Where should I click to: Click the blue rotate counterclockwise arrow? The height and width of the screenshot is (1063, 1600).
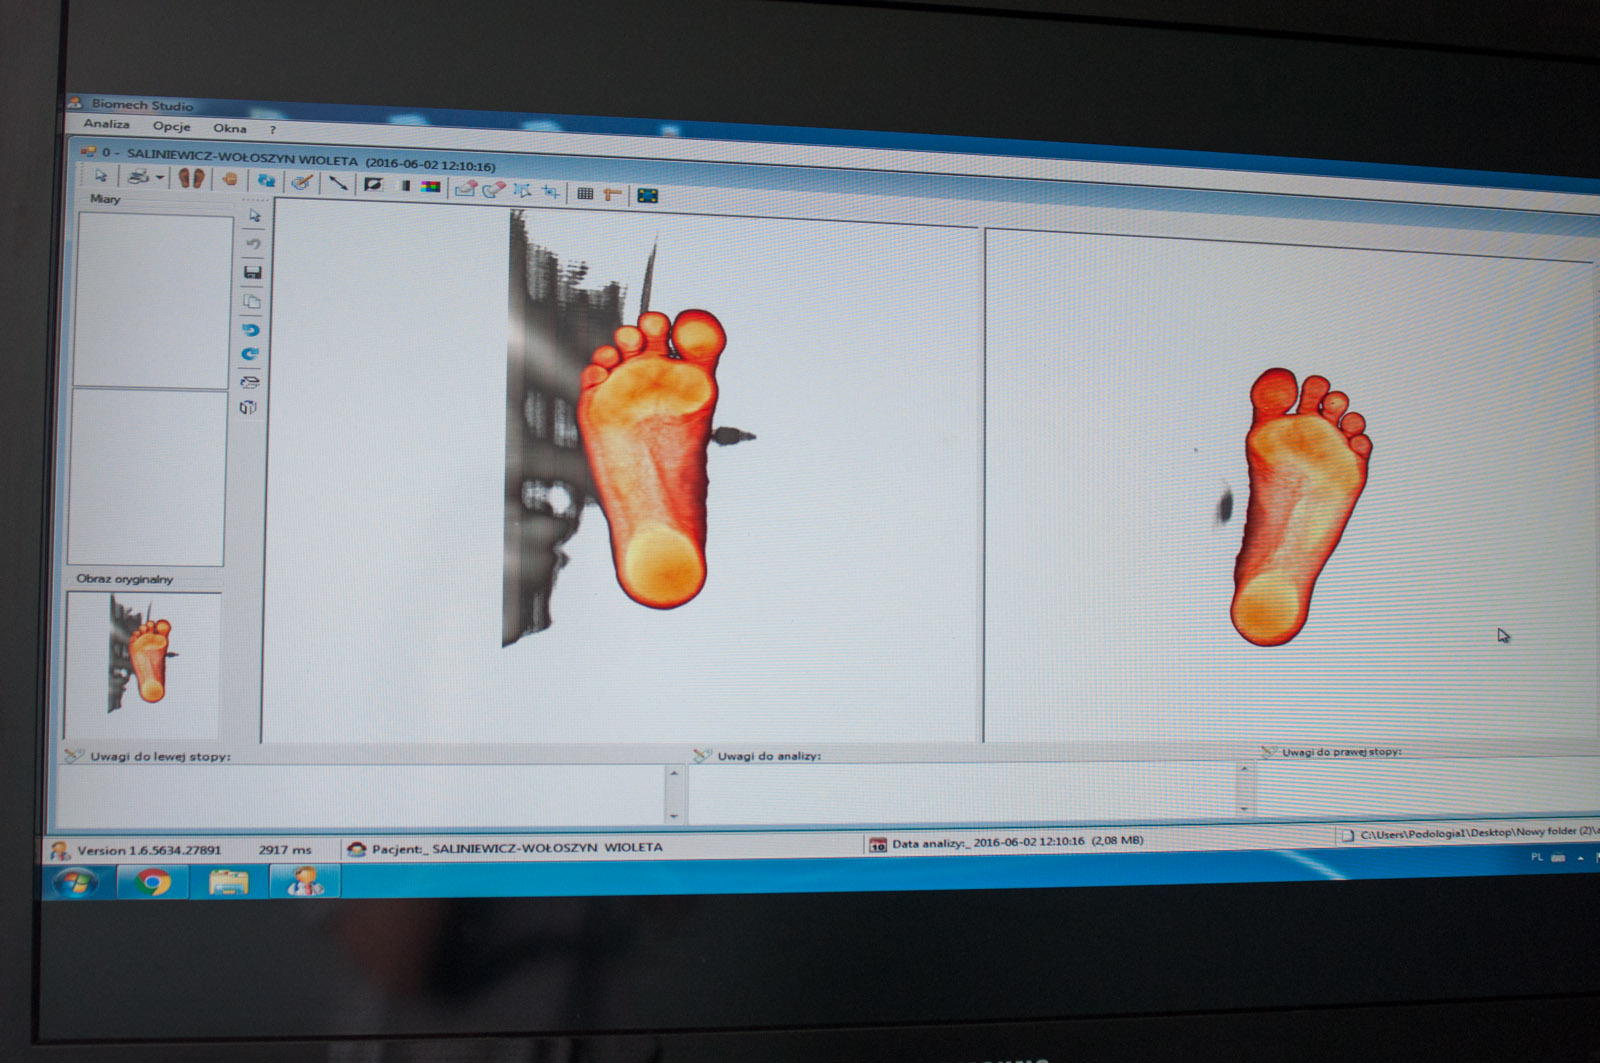click(x=251, y=329)
